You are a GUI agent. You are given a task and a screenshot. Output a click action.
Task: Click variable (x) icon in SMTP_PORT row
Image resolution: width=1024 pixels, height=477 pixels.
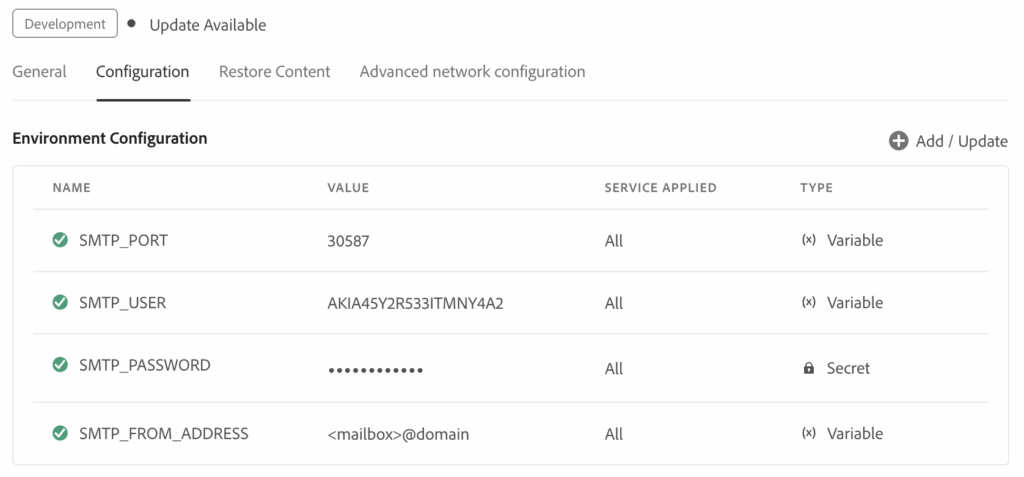pos(808,240)
